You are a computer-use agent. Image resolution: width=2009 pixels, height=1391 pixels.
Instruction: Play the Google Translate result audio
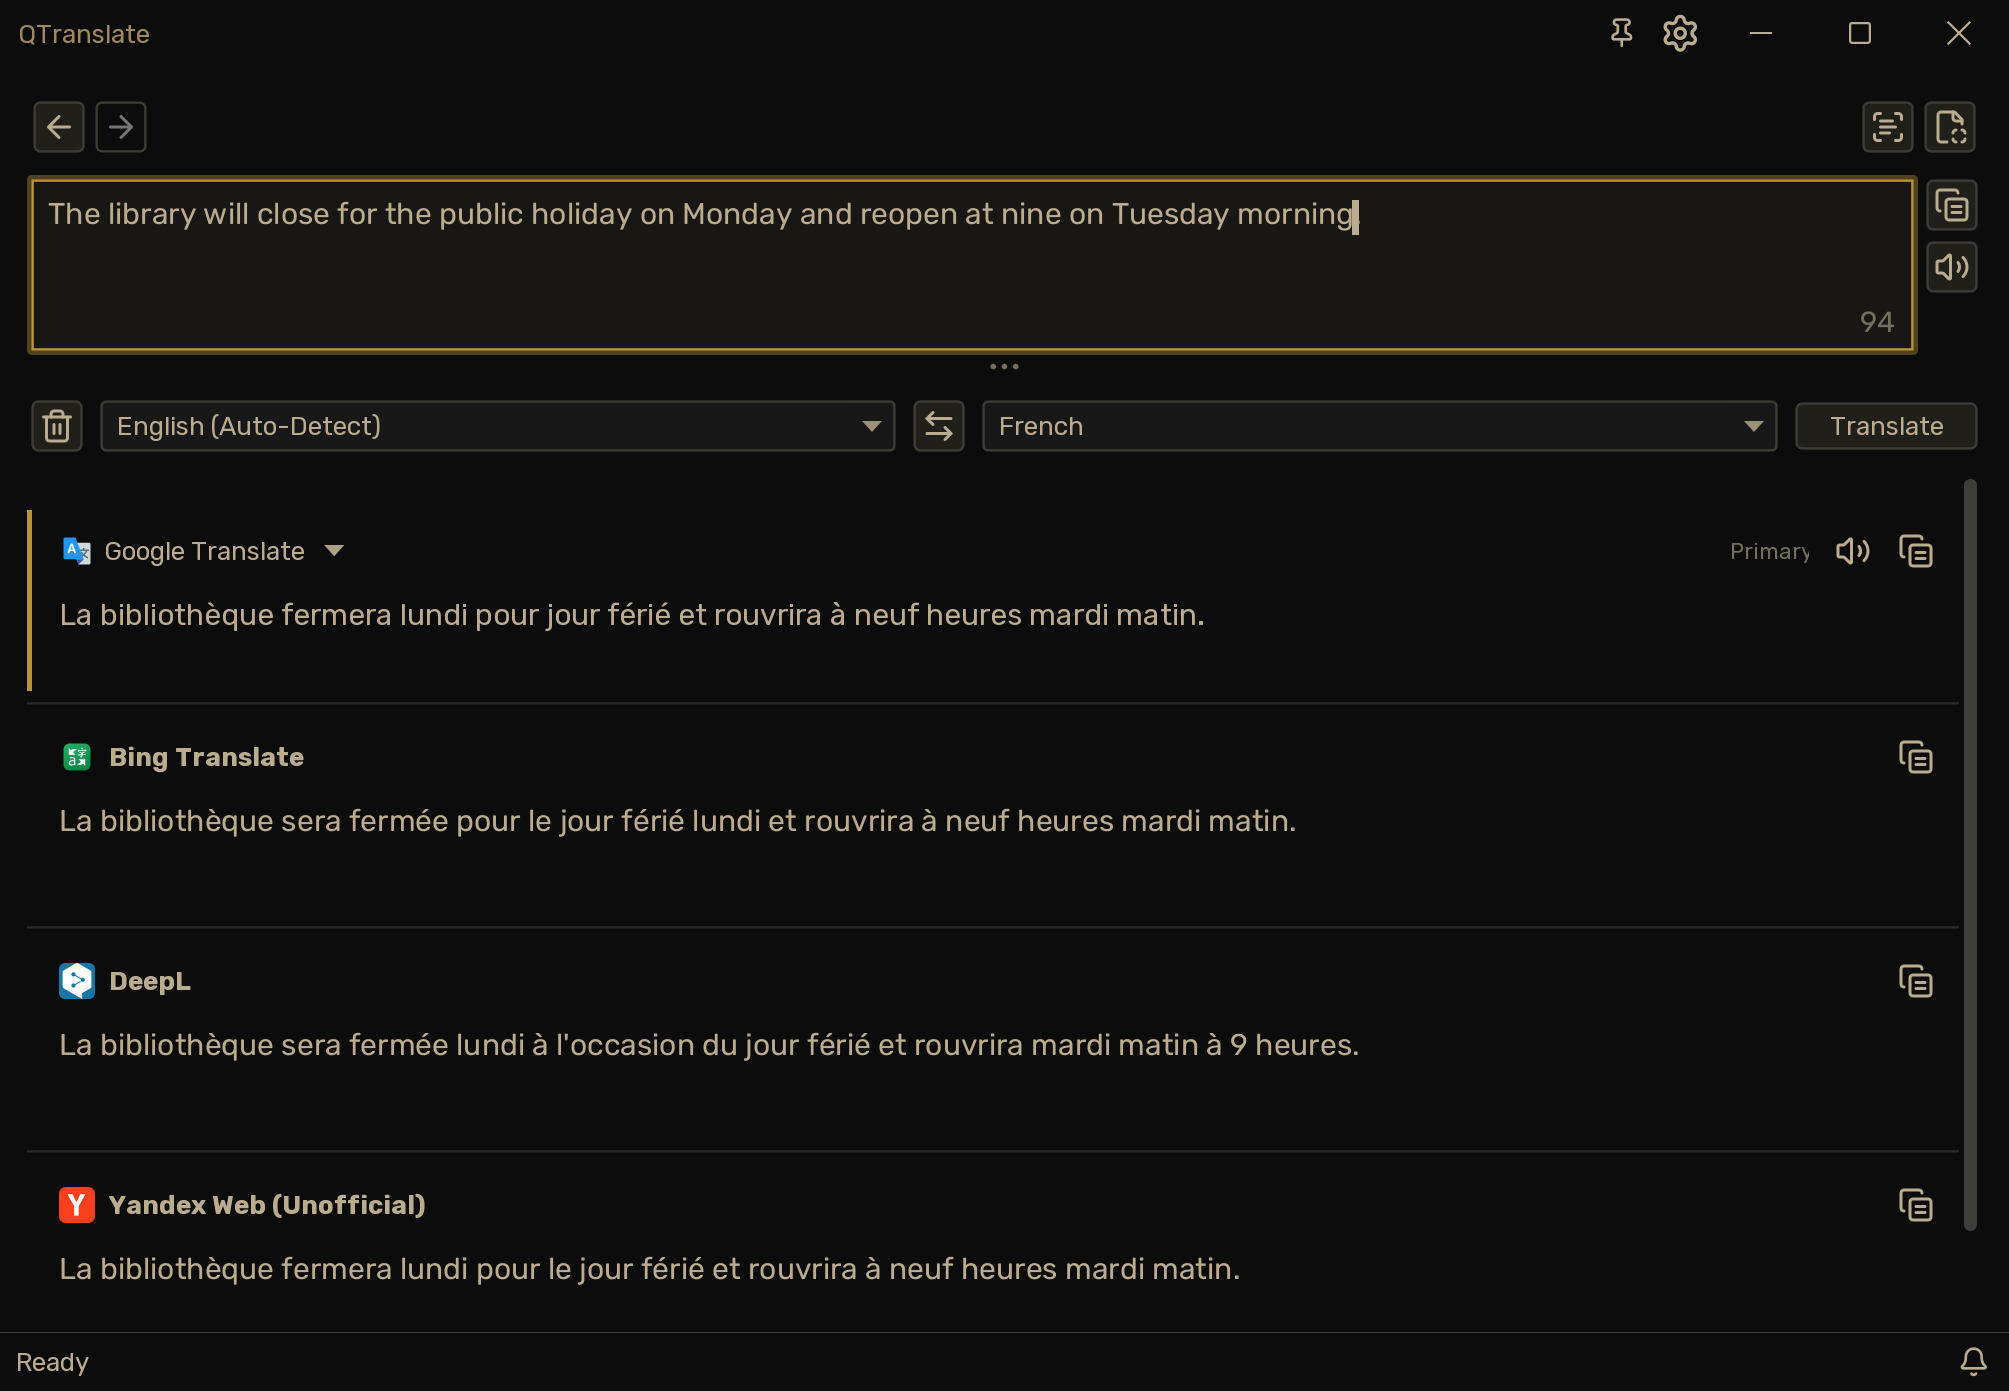tap(1852, 551)
